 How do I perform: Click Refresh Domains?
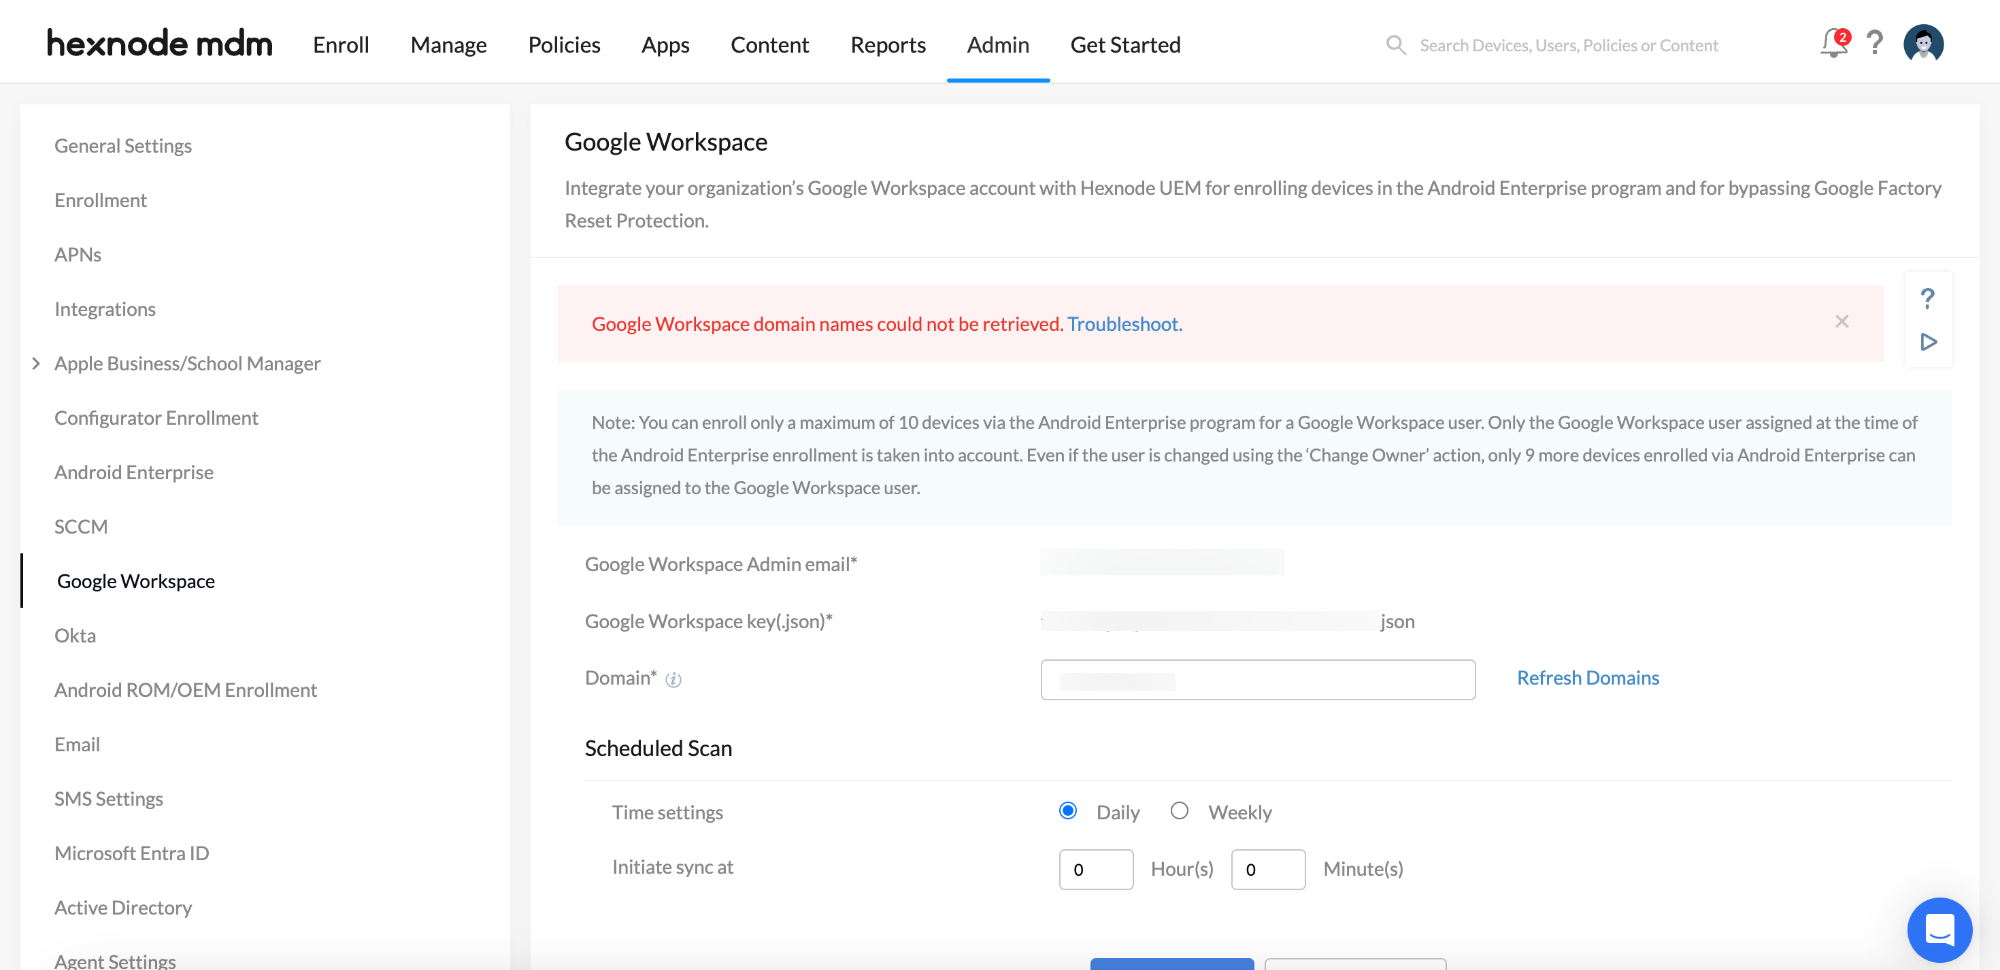(1588, 678)
